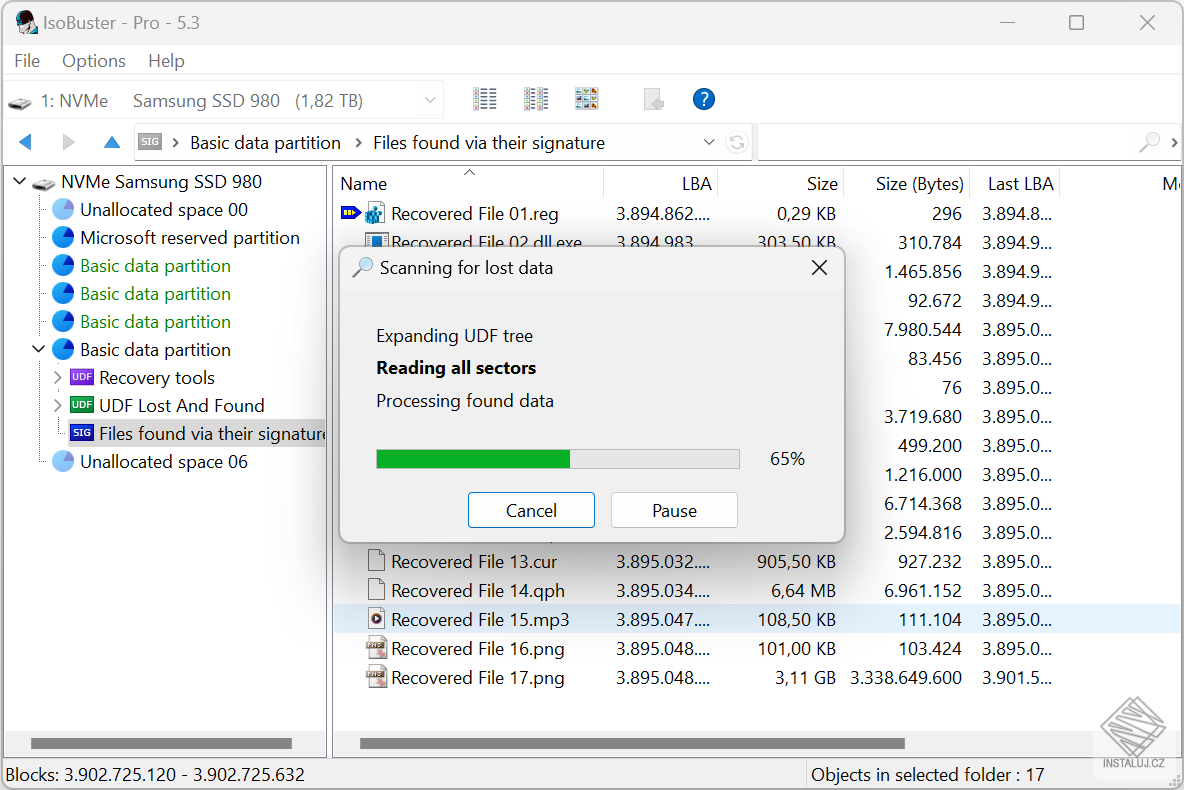This screenshot has height=790, width=1184.
Task: Click breadcrumb chevron before Basic data partition
Action: pos(175,142)
